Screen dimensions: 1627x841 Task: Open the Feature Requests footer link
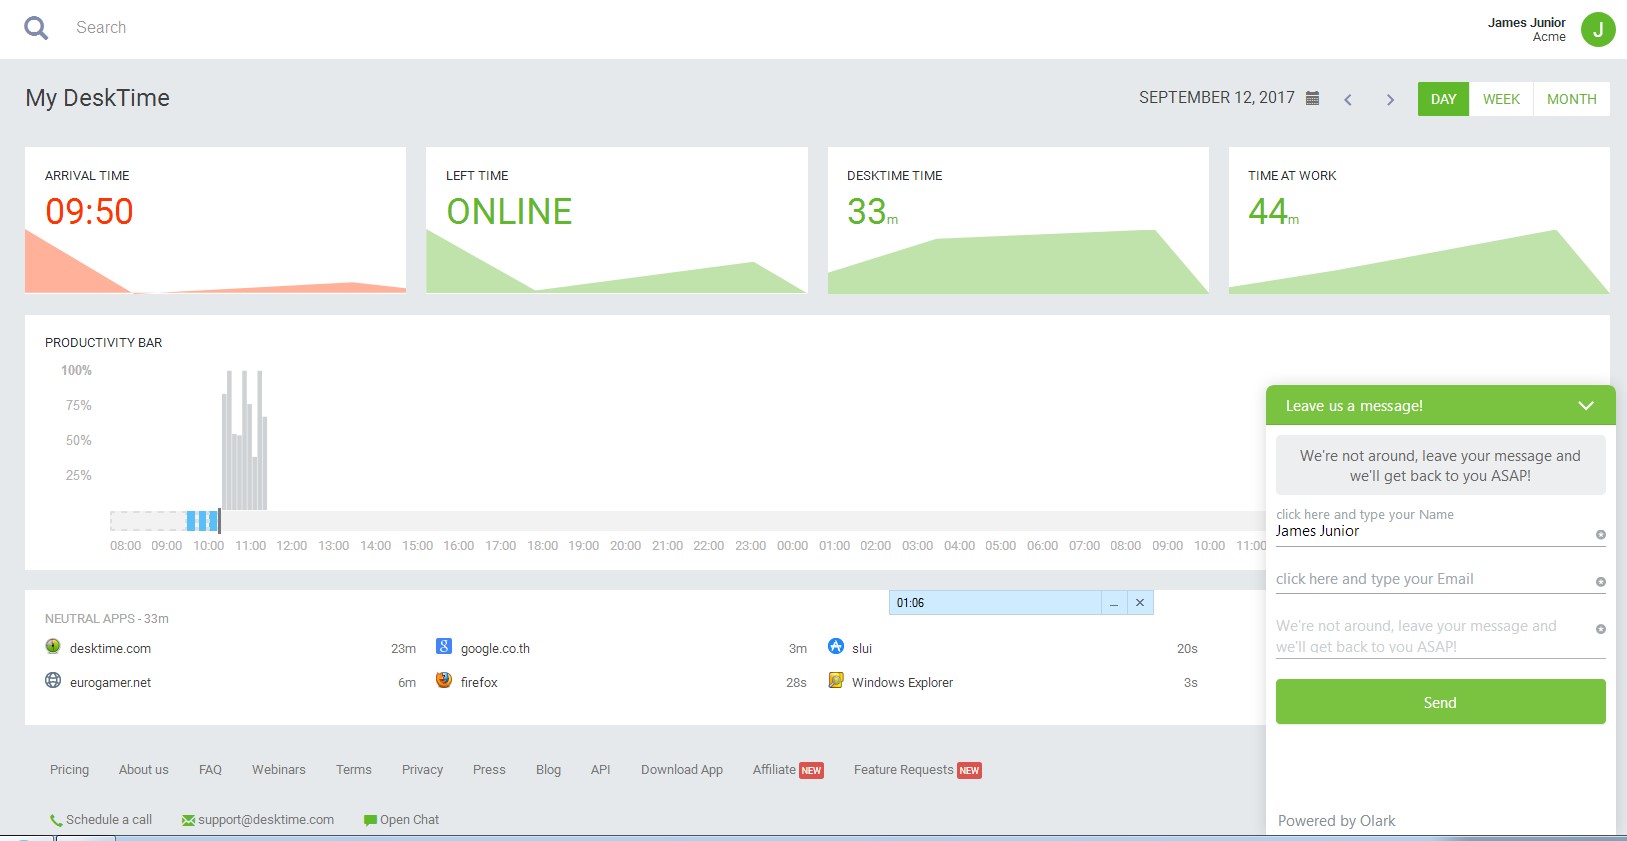904,770
